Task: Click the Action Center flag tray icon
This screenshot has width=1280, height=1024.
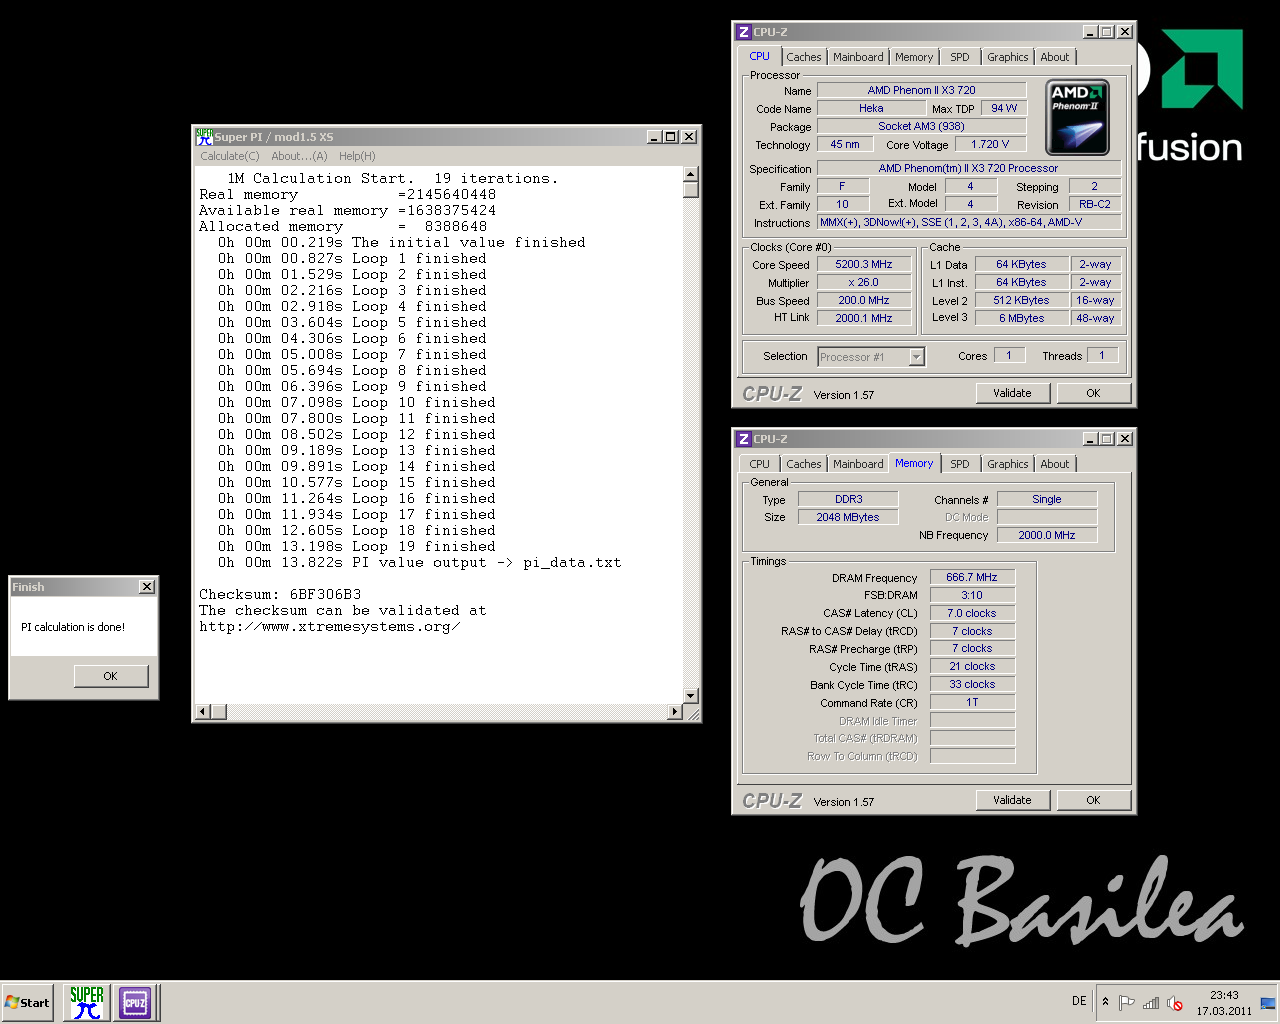Action: [1127, 1002]
